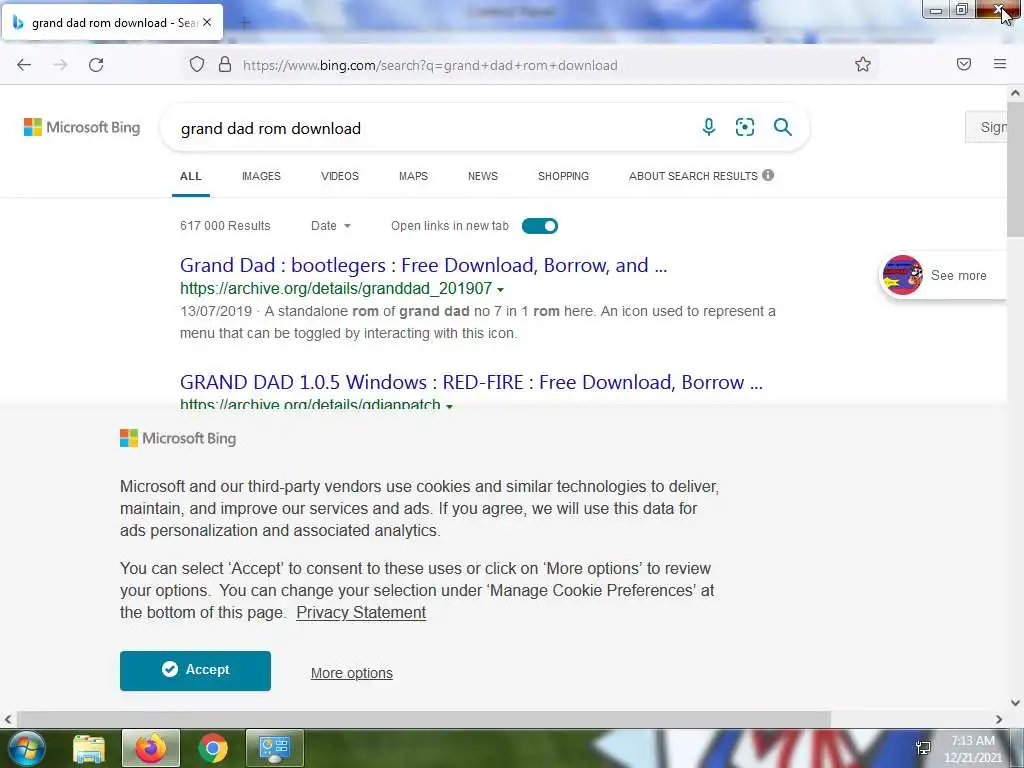Save page with the Pocket icon
Screen dimensions: 1024x768
(964, 64)
